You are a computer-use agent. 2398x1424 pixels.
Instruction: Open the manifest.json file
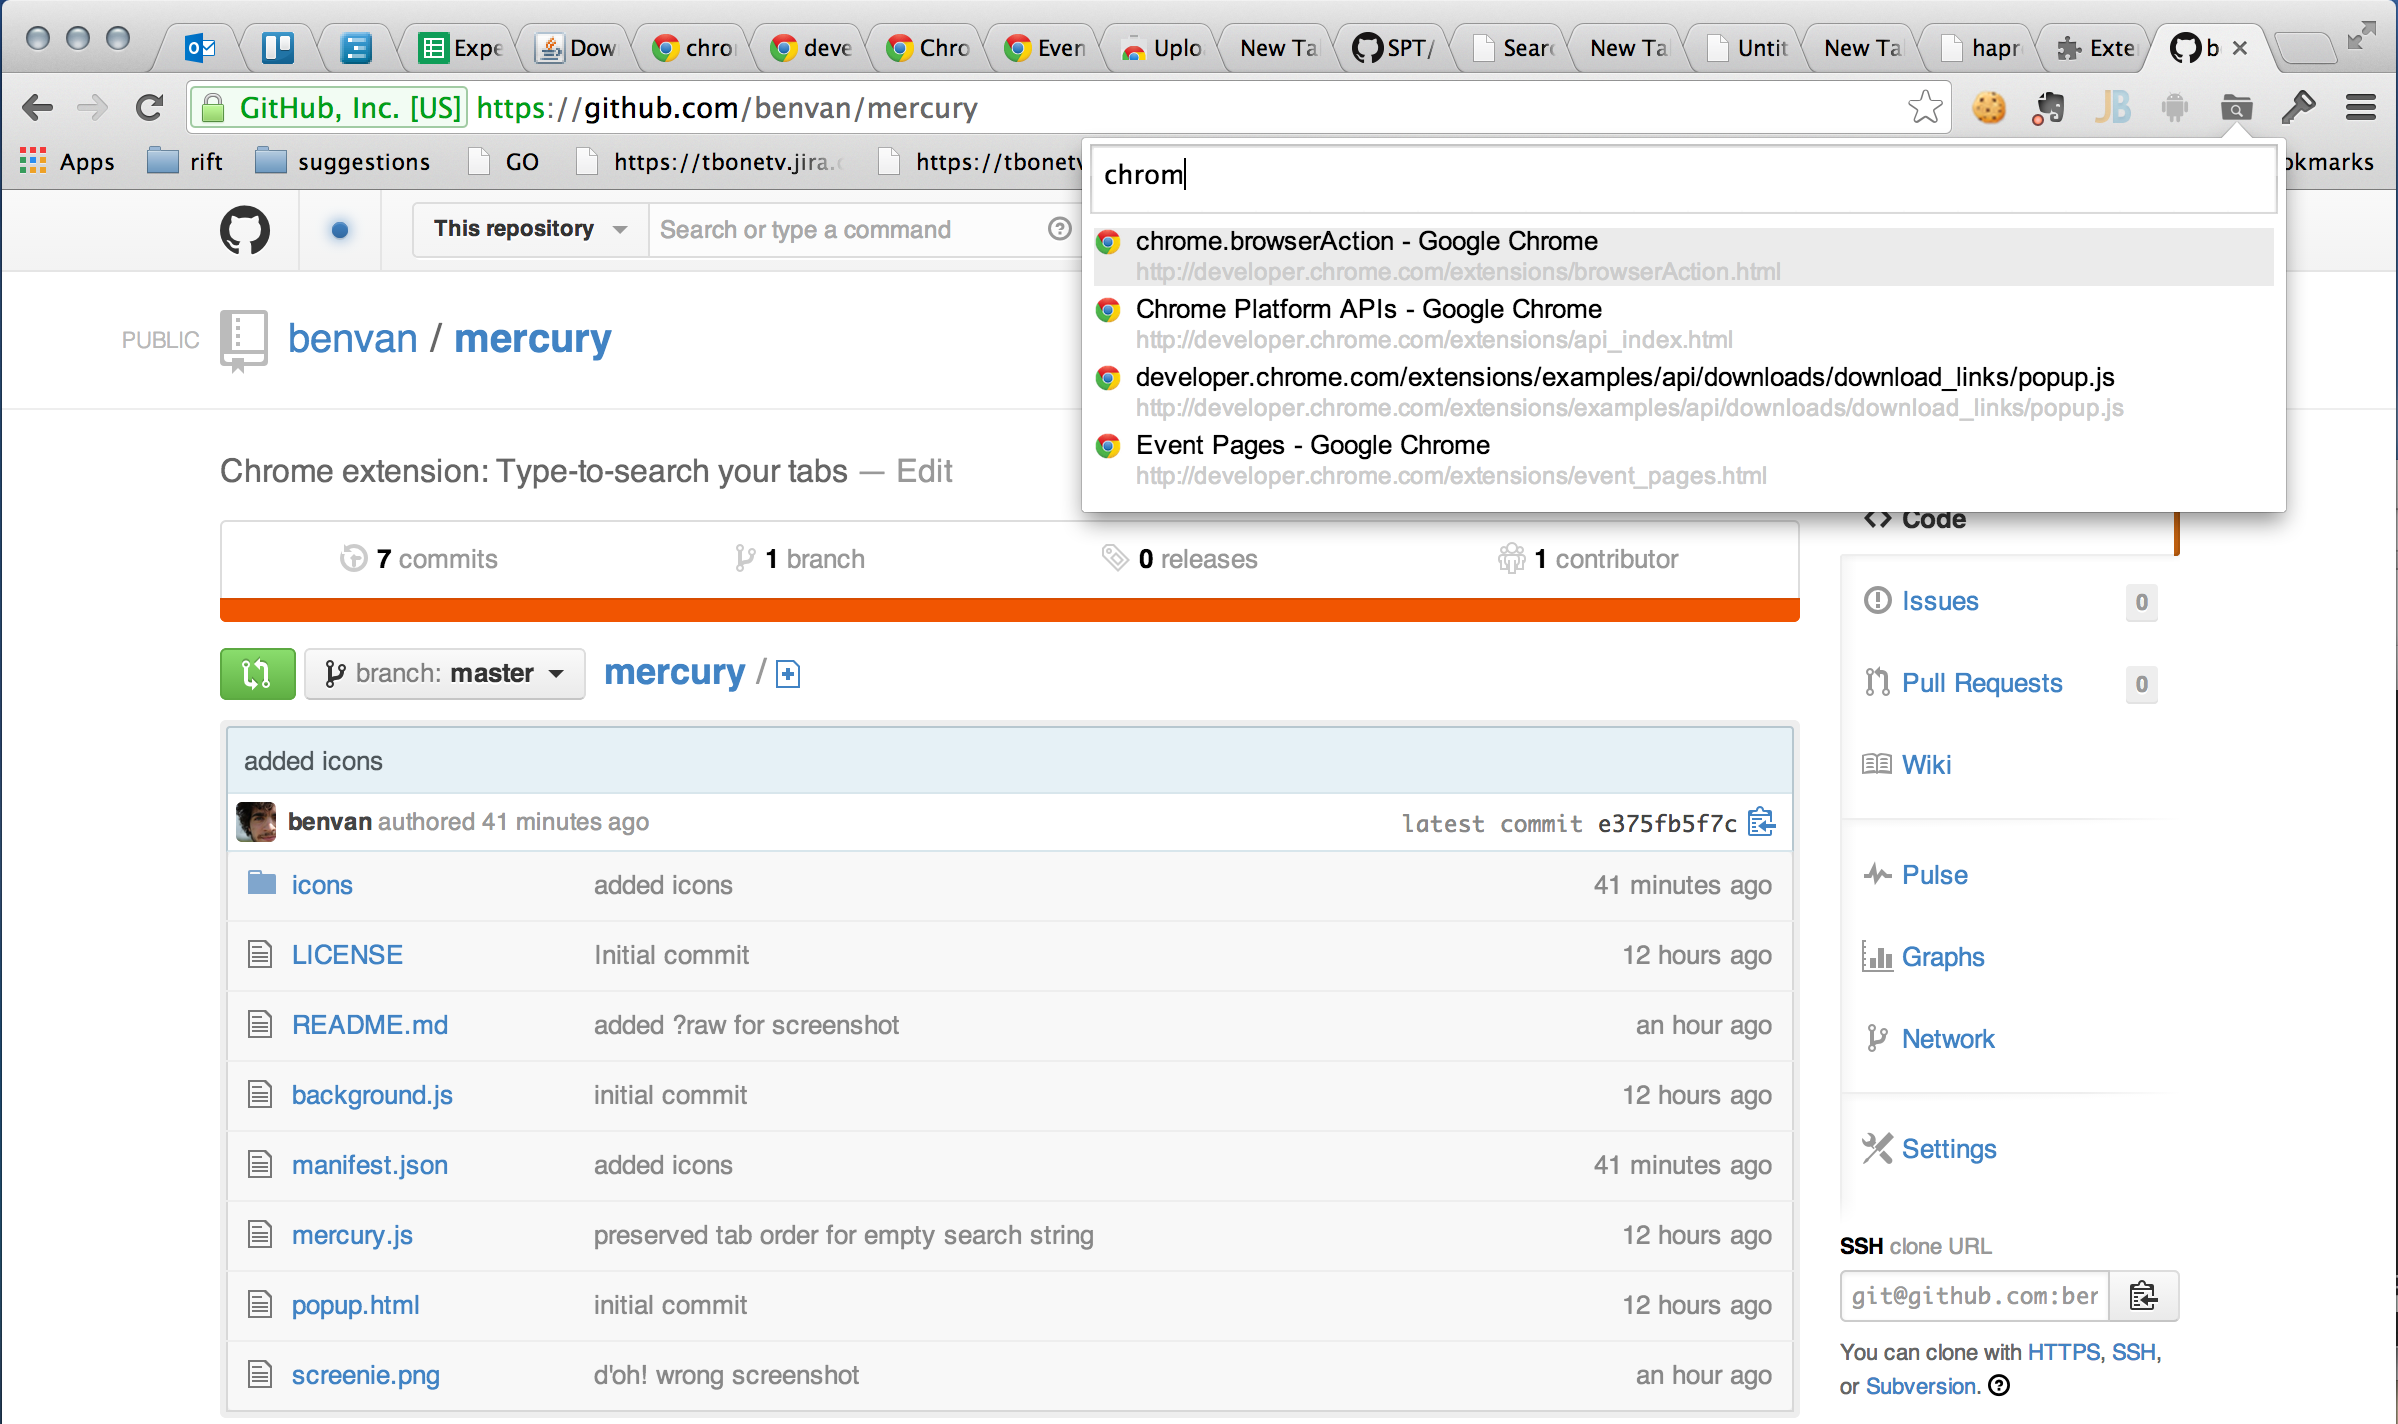point(370,1165)
